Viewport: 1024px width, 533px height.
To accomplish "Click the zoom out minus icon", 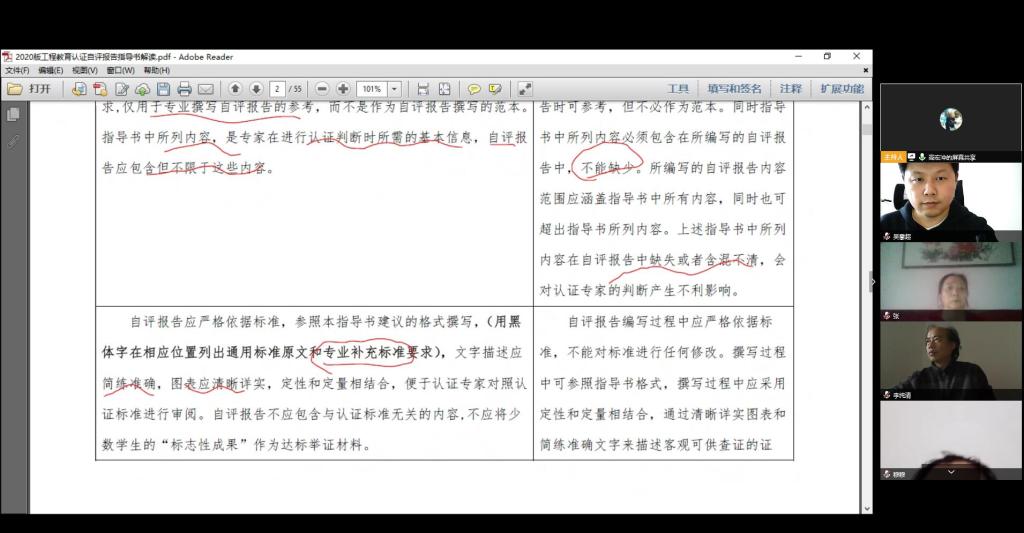I will point(322,89).
